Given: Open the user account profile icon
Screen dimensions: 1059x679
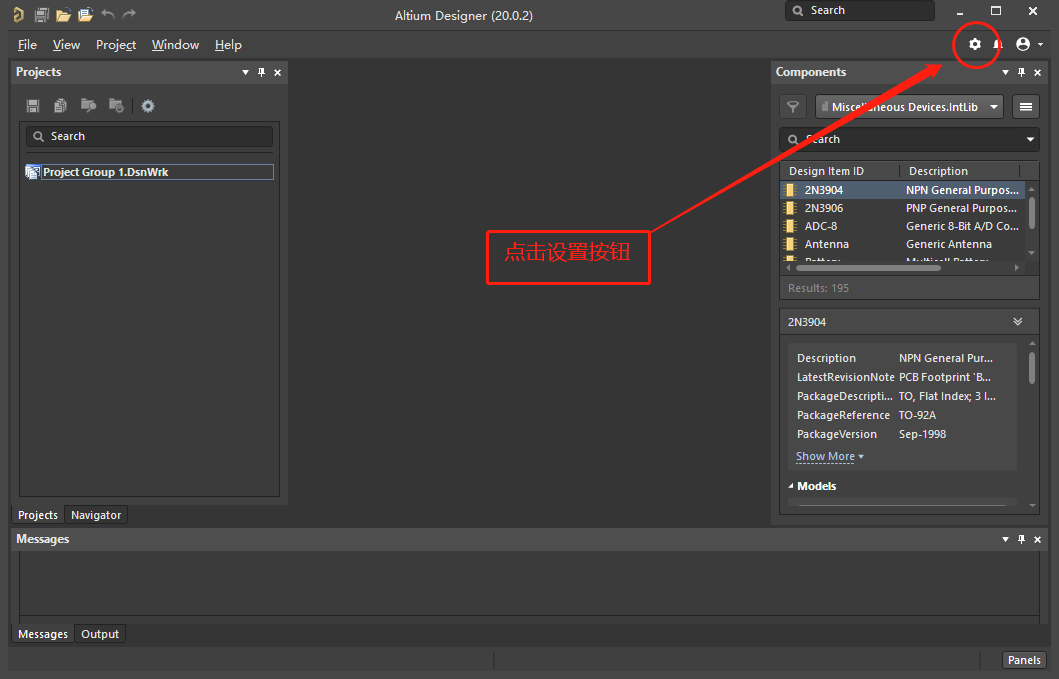Looking at the screenshot, I should pos(1023,45).
